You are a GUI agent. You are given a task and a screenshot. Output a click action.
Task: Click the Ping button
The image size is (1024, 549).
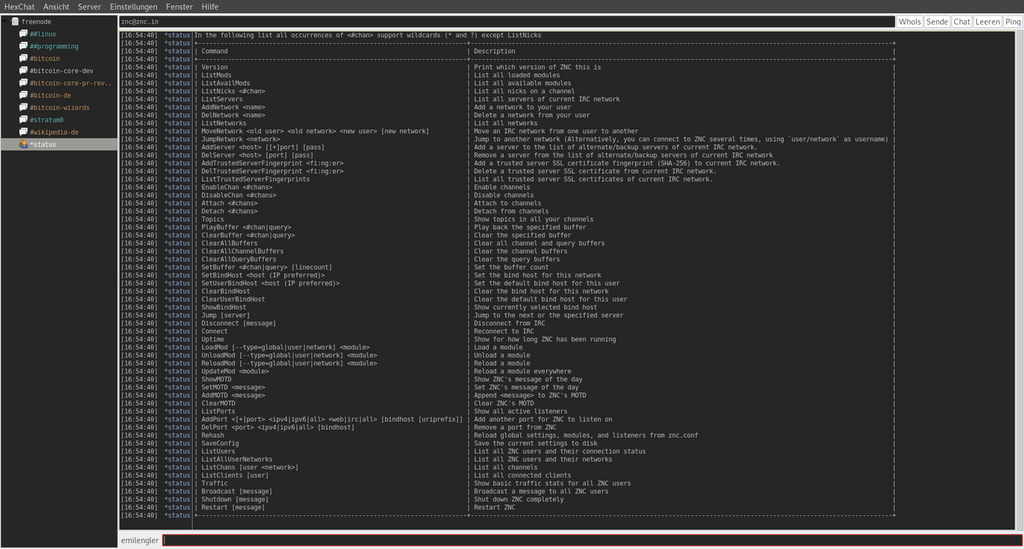tap(1012, 22)
